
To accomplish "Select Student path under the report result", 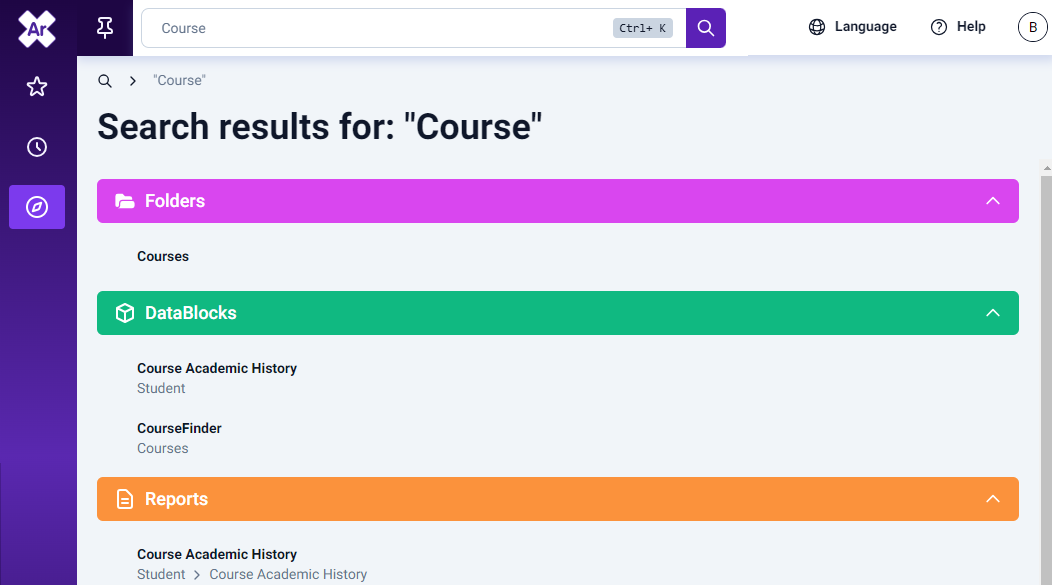I will (x=161, y=574).
